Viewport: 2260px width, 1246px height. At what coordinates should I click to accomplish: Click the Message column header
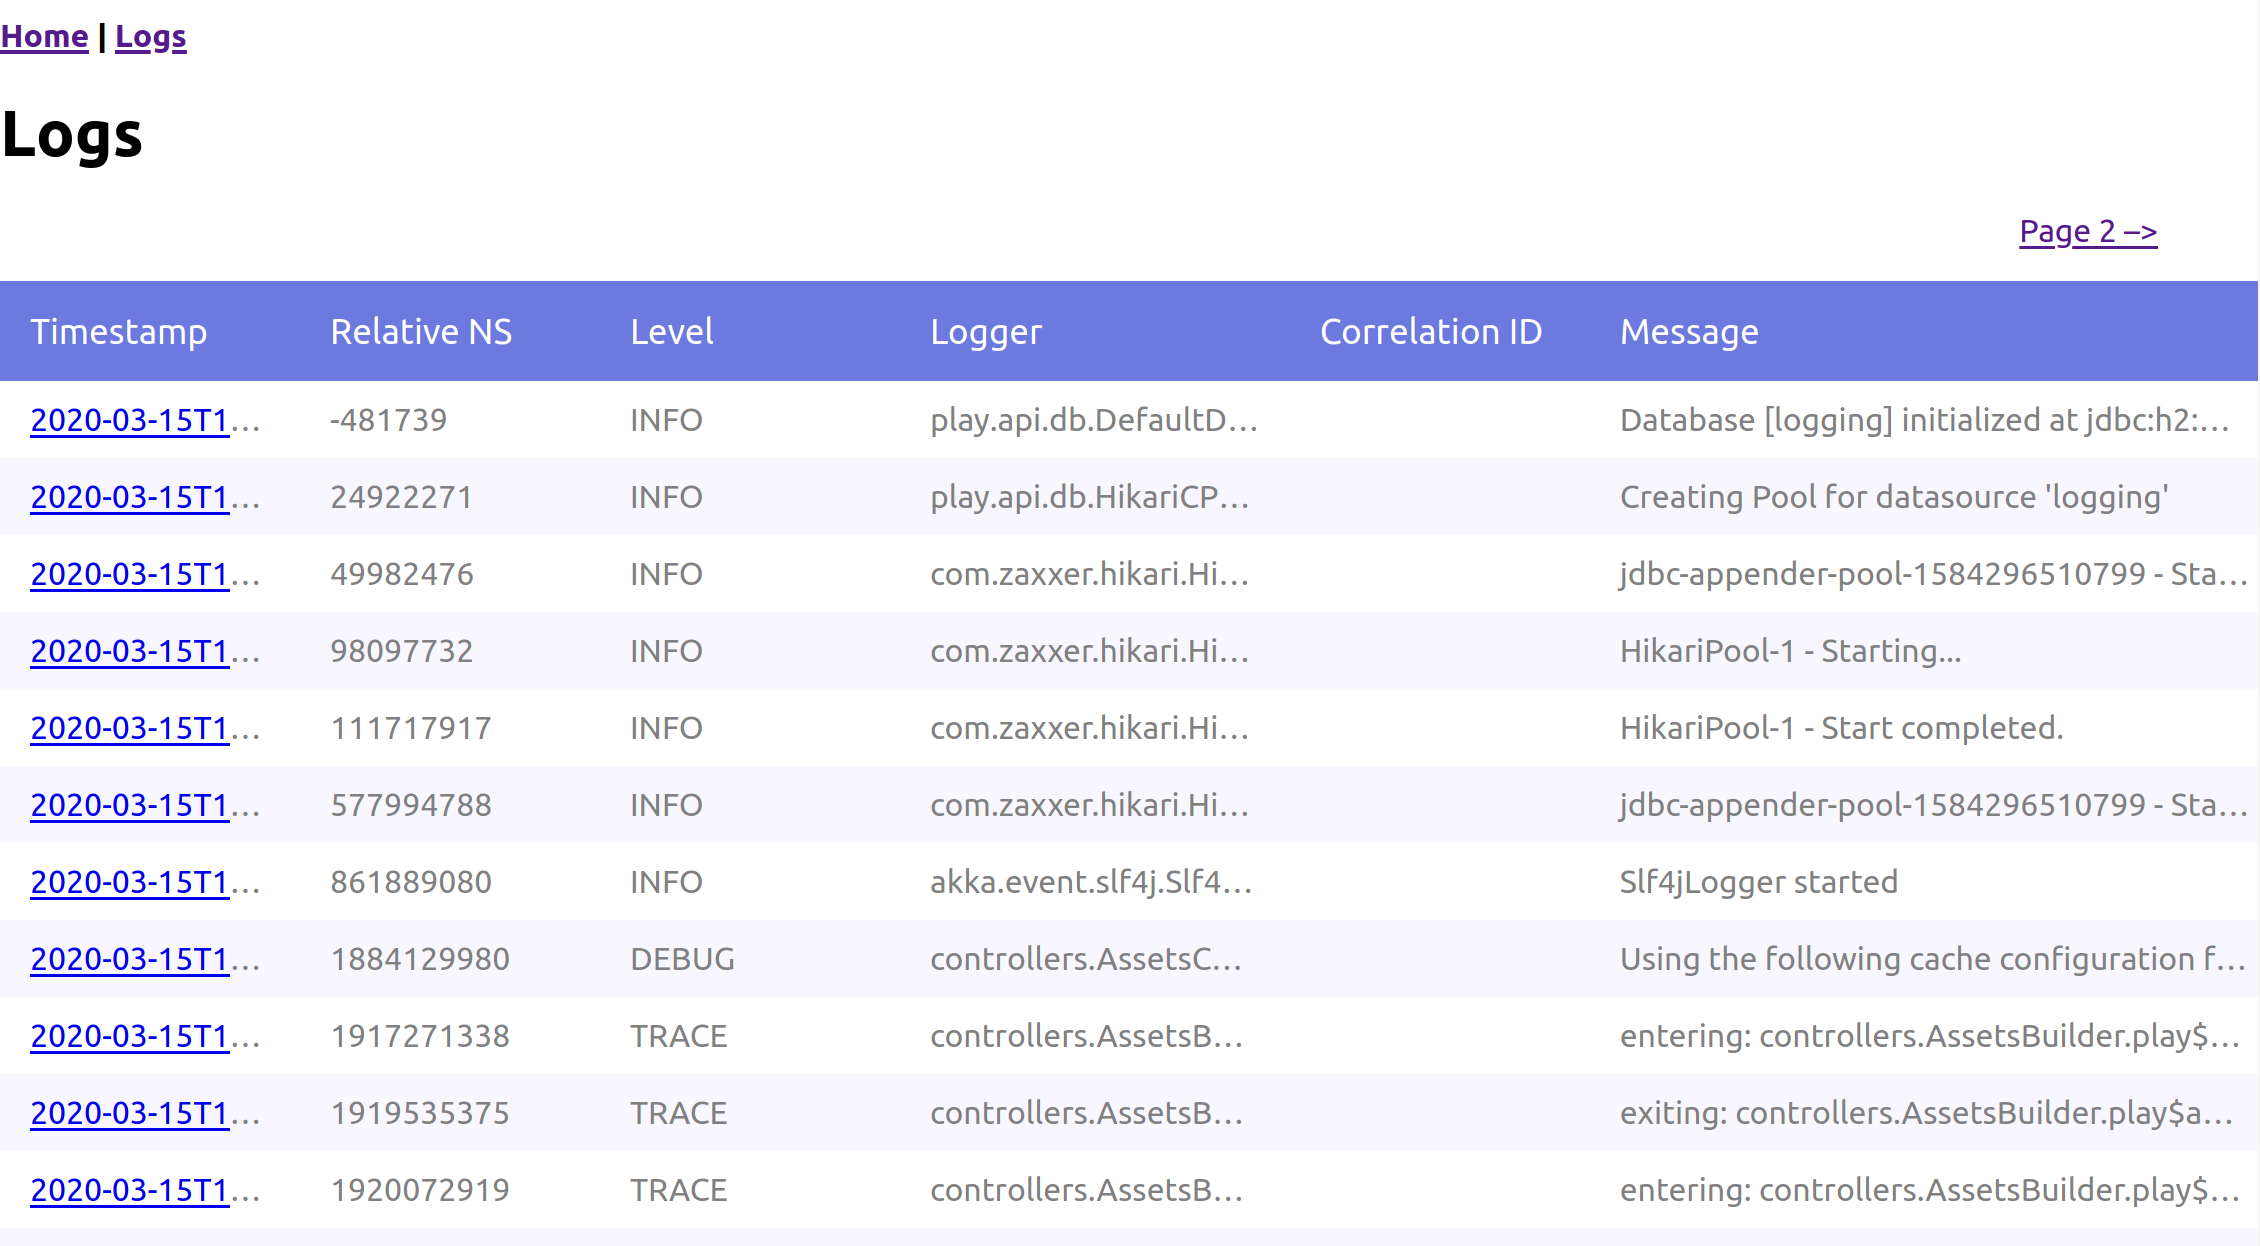point(1689,331)
